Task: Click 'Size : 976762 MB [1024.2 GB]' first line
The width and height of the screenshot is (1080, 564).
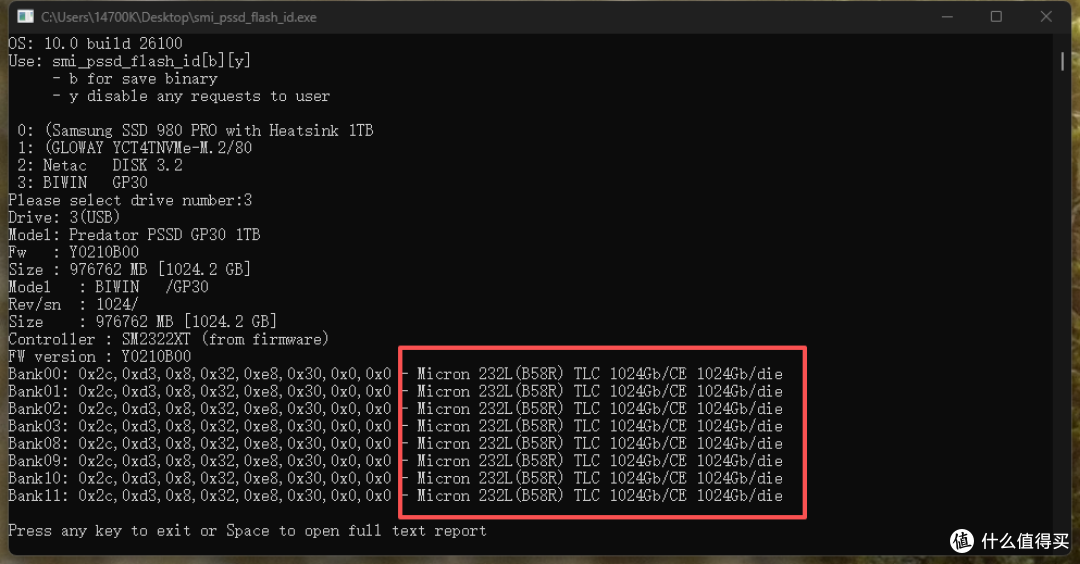Action: point(129,269)
